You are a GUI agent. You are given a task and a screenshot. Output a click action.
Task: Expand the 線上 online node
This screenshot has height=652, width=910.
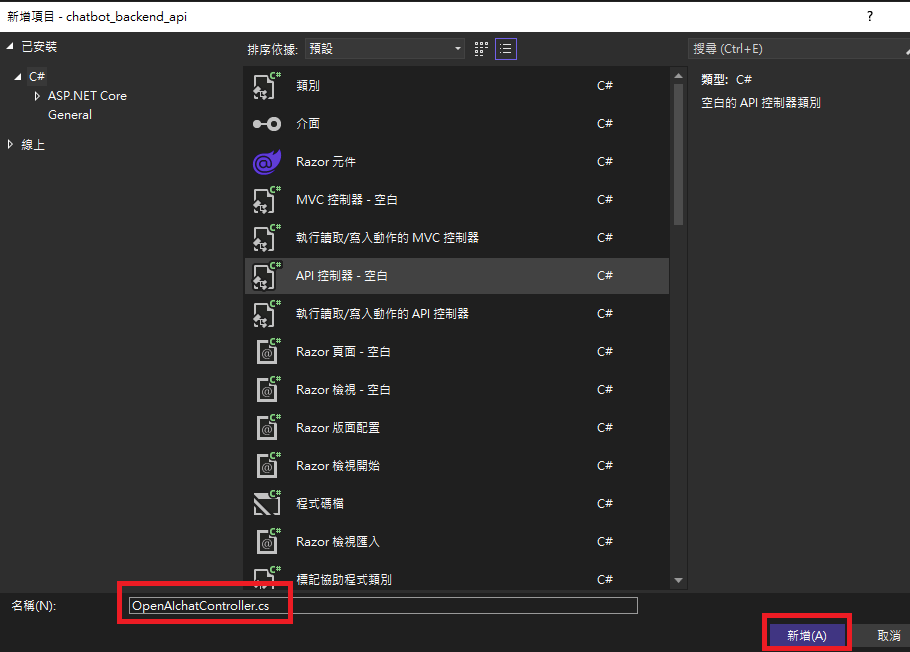[10, 145]
